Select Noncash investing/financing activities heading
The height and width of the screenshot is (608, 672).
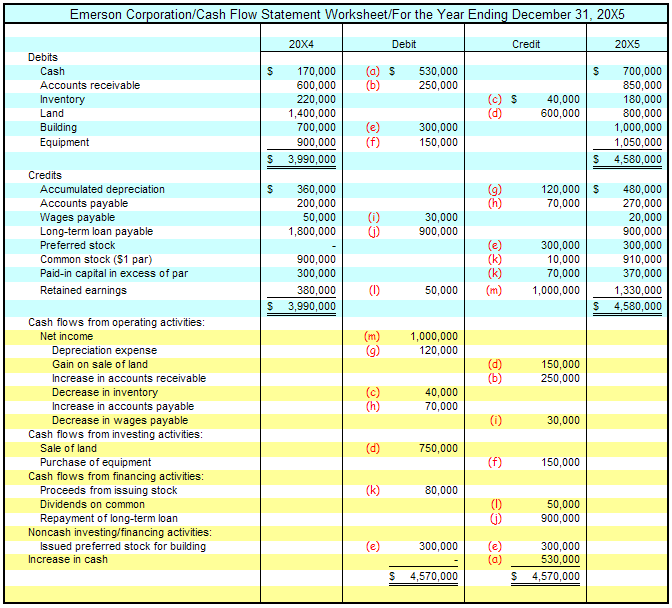pyautogui.click(x=120, y=532)
